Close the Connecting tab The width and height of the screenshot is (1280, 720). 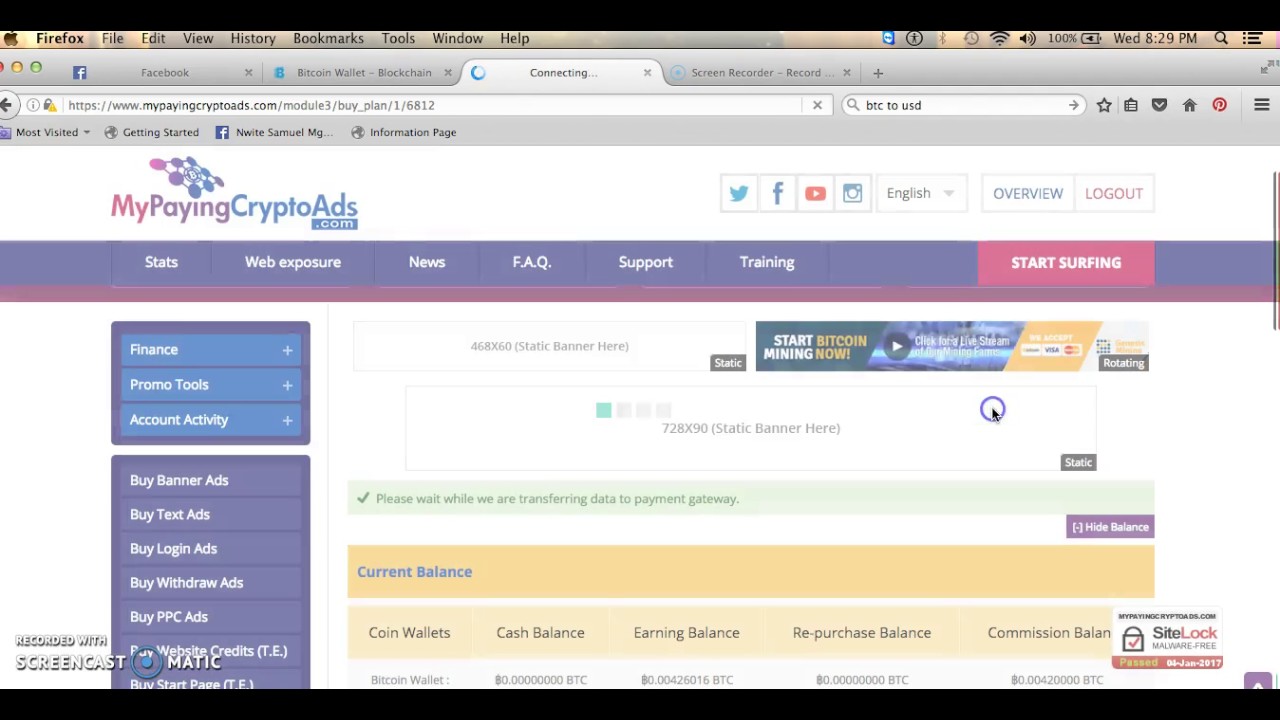click(x=647, y=72)
